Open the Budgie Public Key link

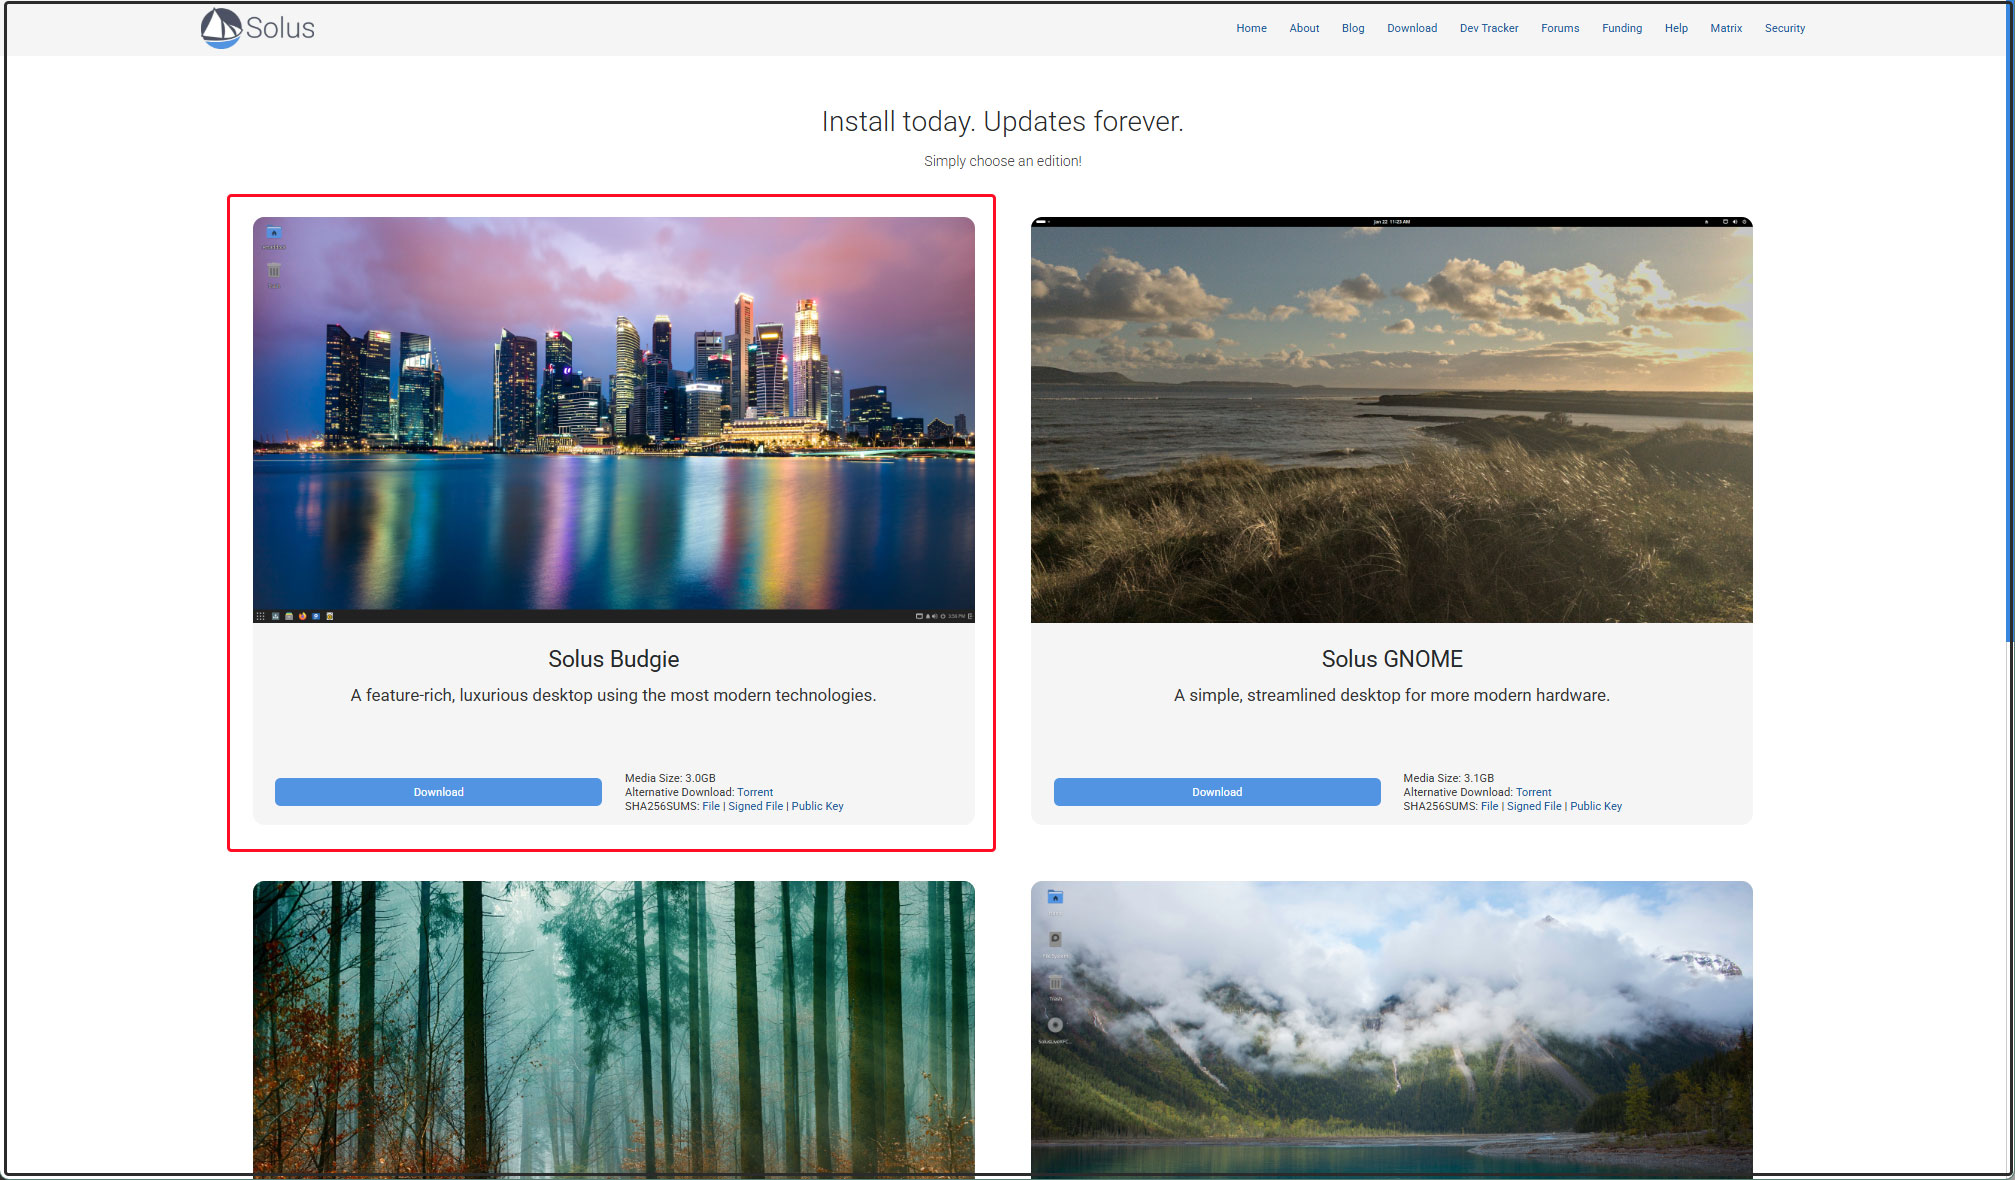pyautogui.click(x=817, y=806)
